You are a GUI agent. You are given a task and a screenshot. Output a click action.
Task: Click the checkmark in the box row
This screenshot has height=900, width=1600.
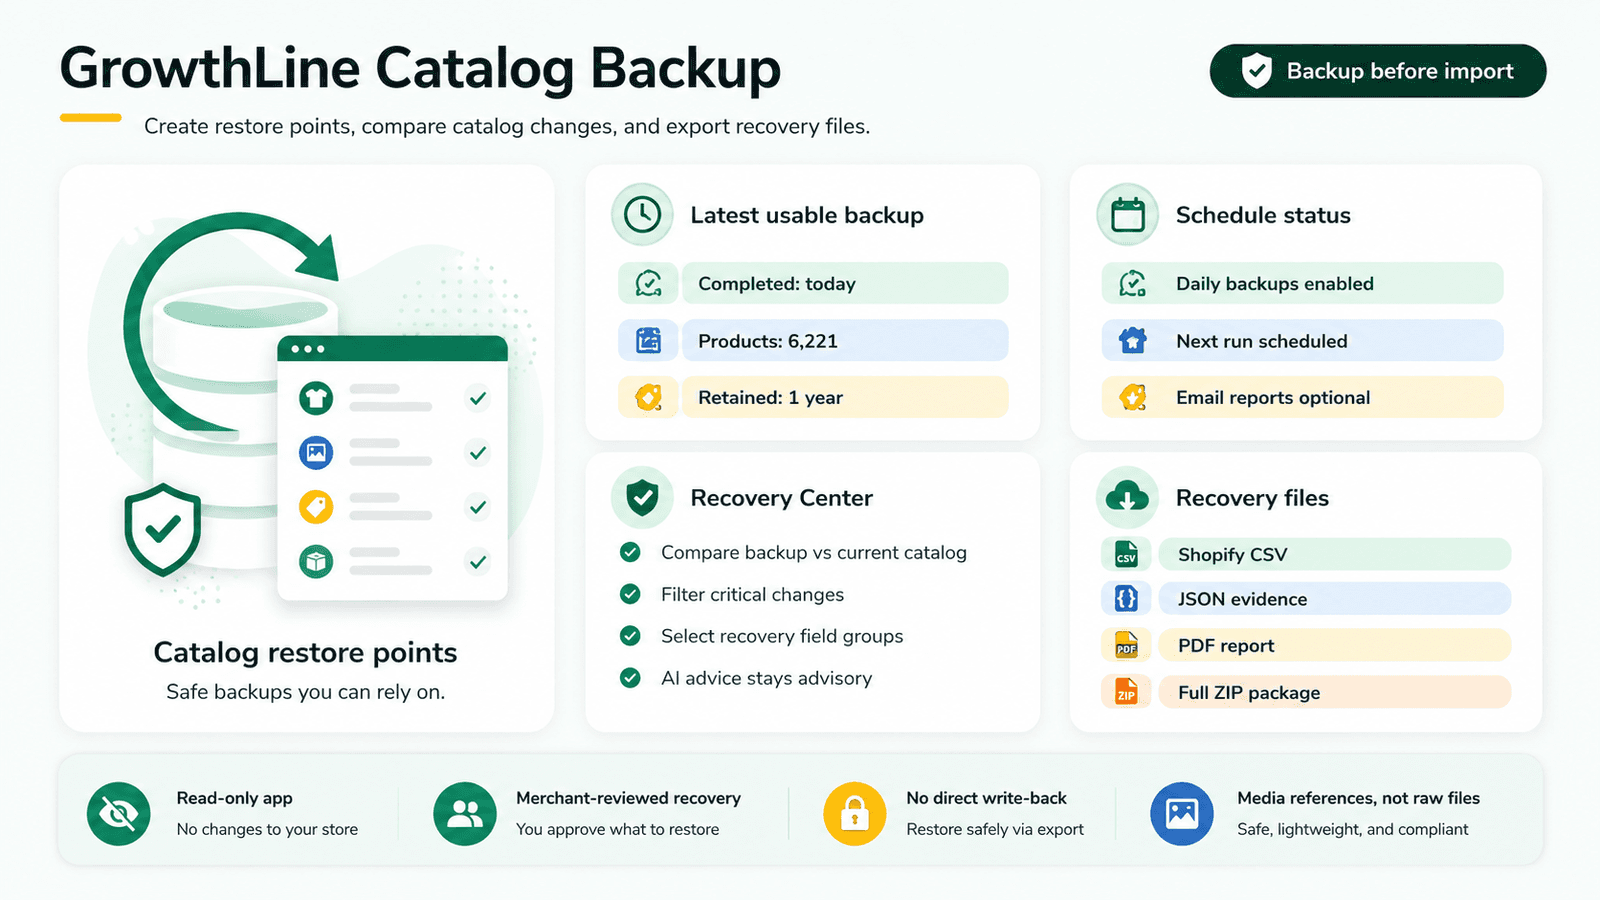478,562
